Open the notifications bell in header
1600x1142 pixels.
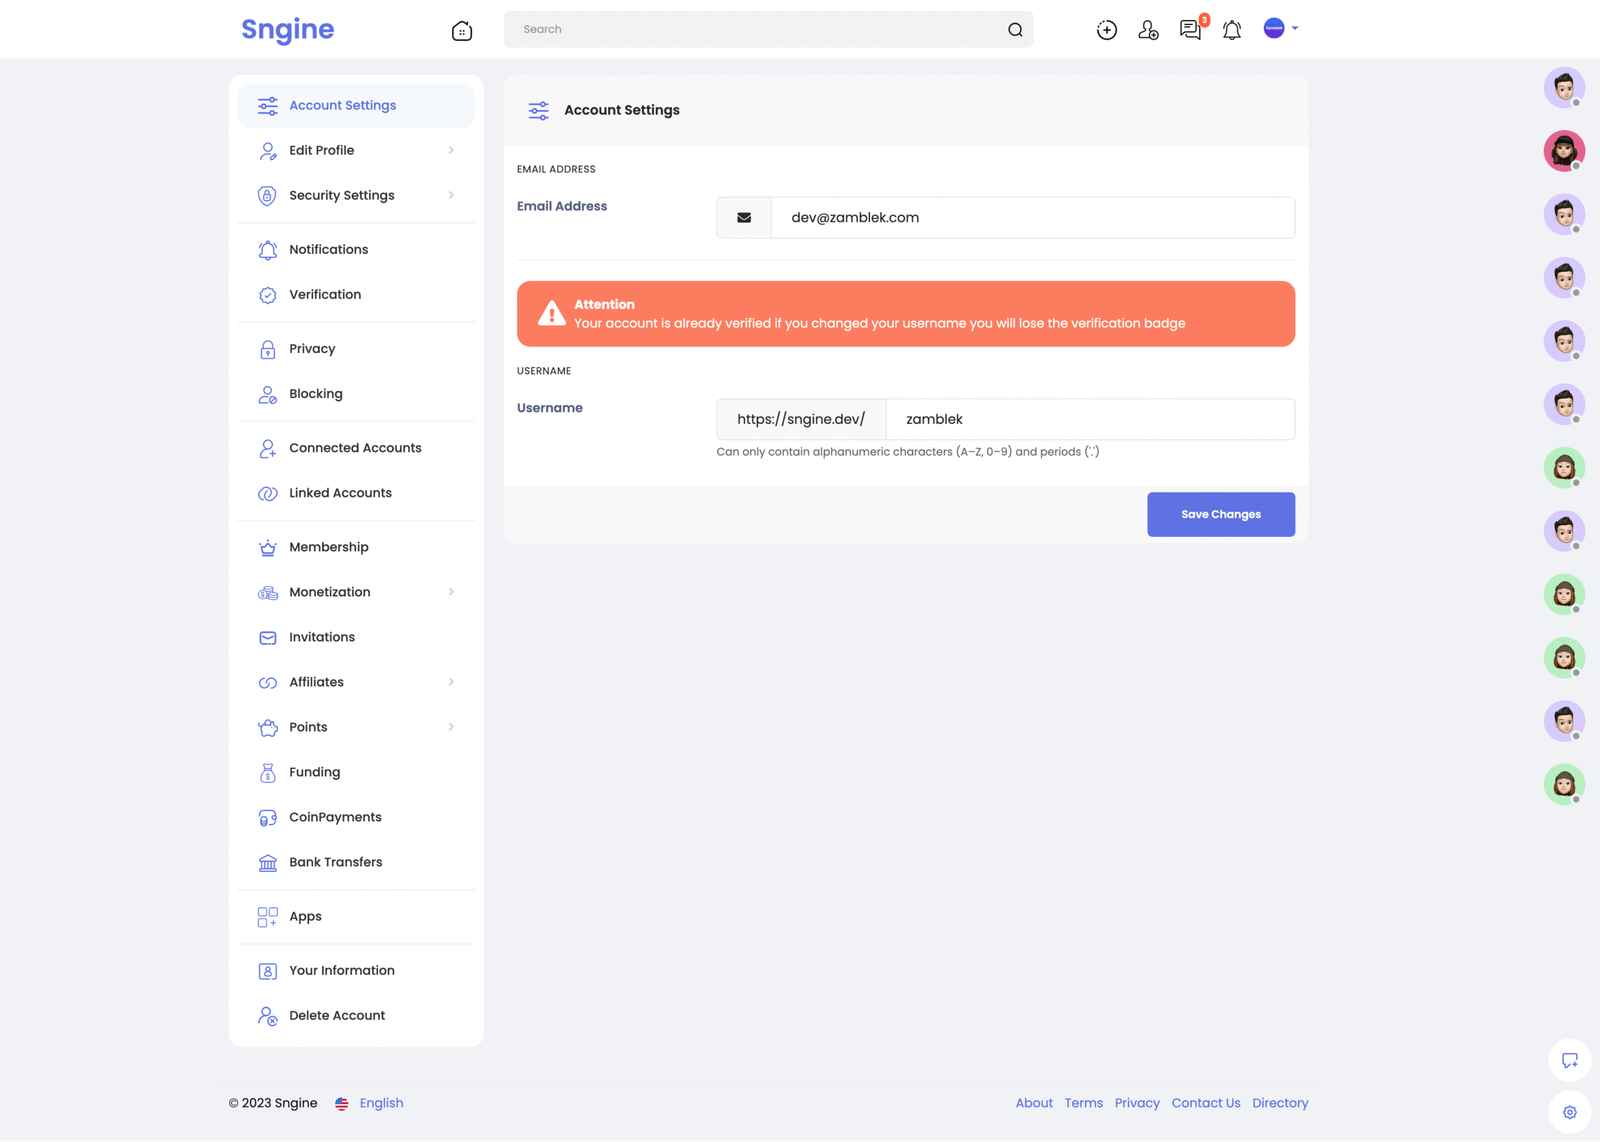[x=1232, y=30]
